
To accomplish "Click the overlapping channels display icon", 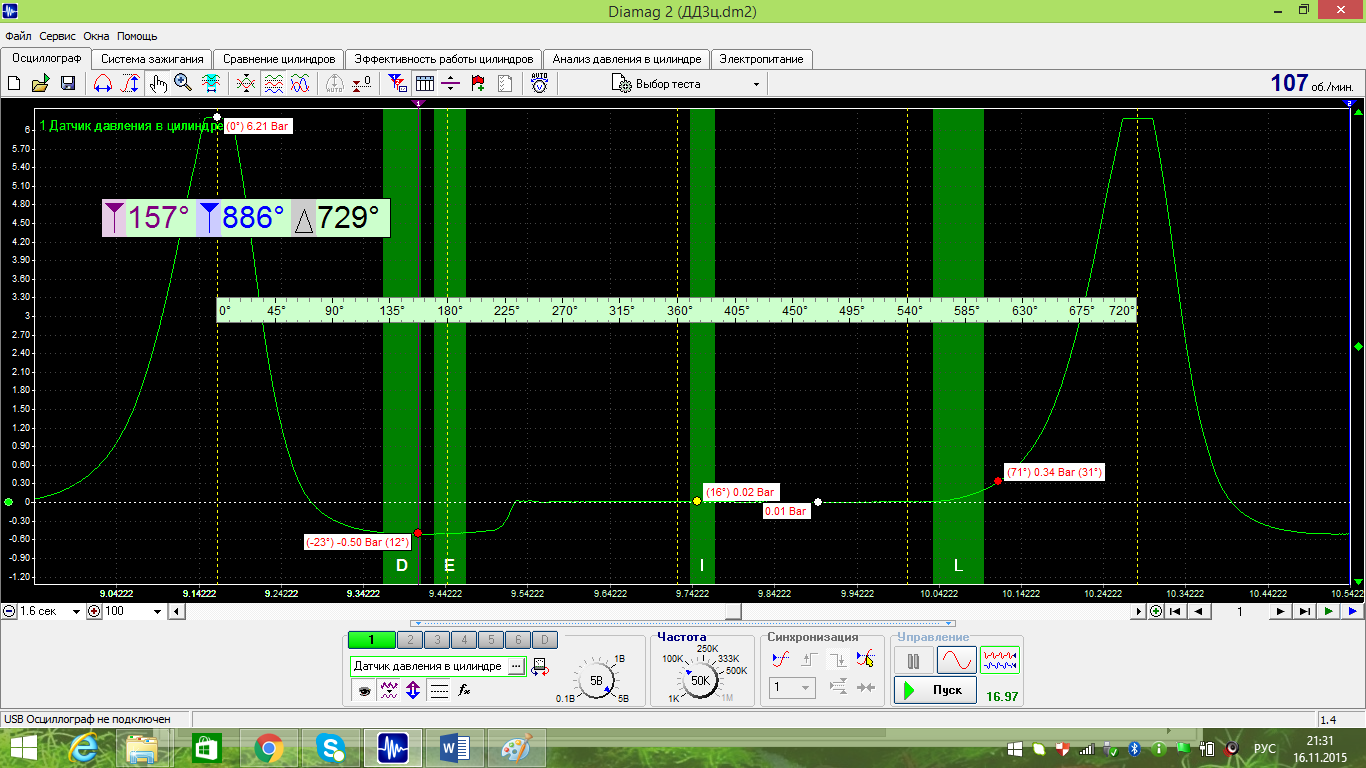I will pyautogui.click(x=246, y=84).
